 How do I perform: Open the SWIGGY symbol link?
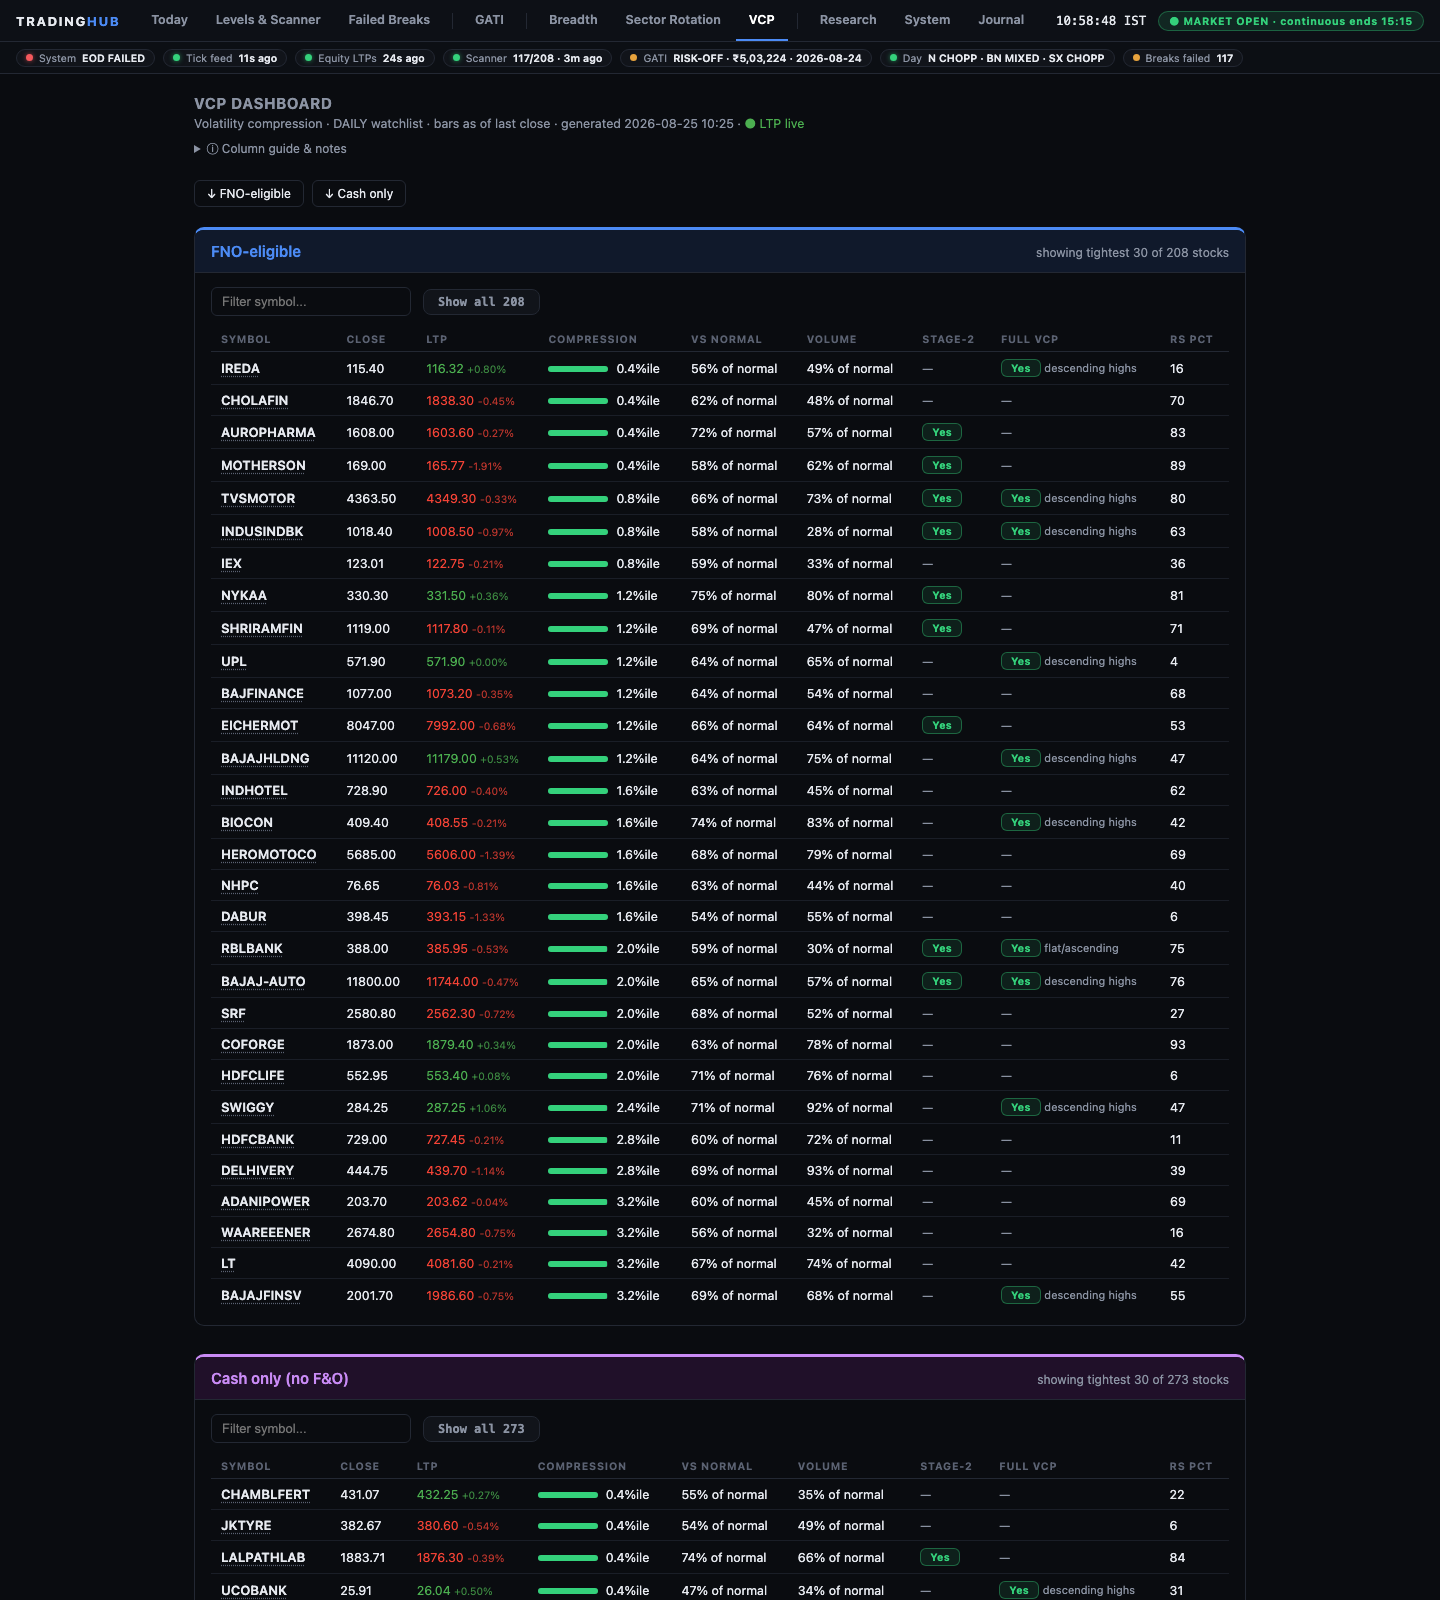pyautogui.click(x=247, y=1108)
